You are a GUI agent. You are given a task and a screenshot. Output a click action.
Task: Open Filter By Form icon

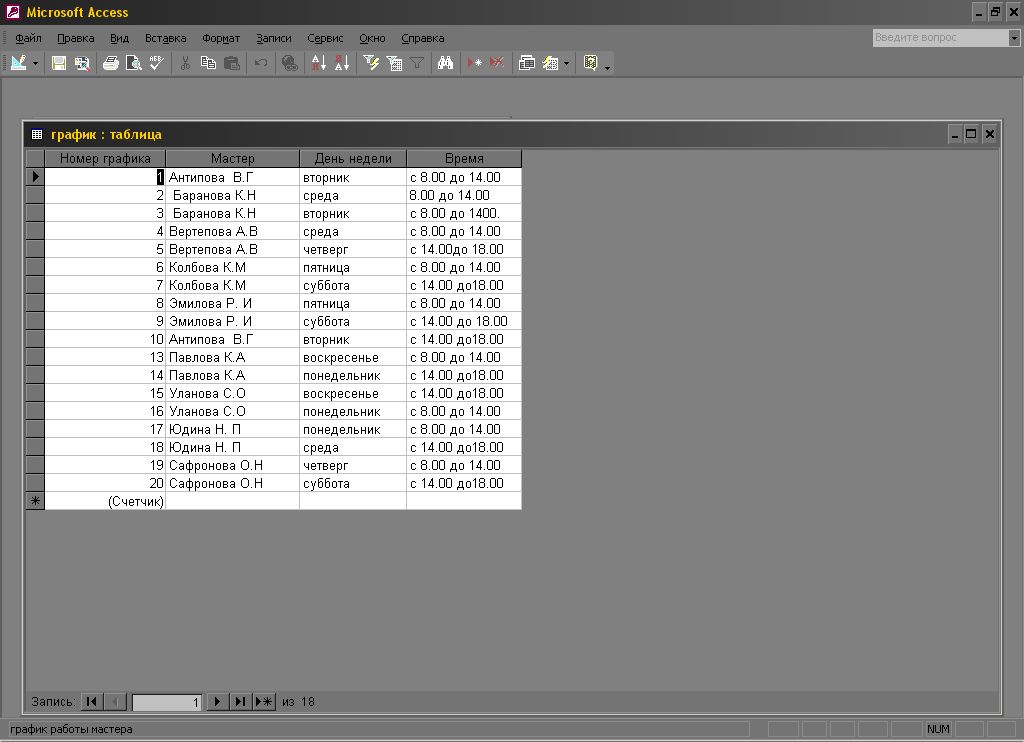pos(394,63)
